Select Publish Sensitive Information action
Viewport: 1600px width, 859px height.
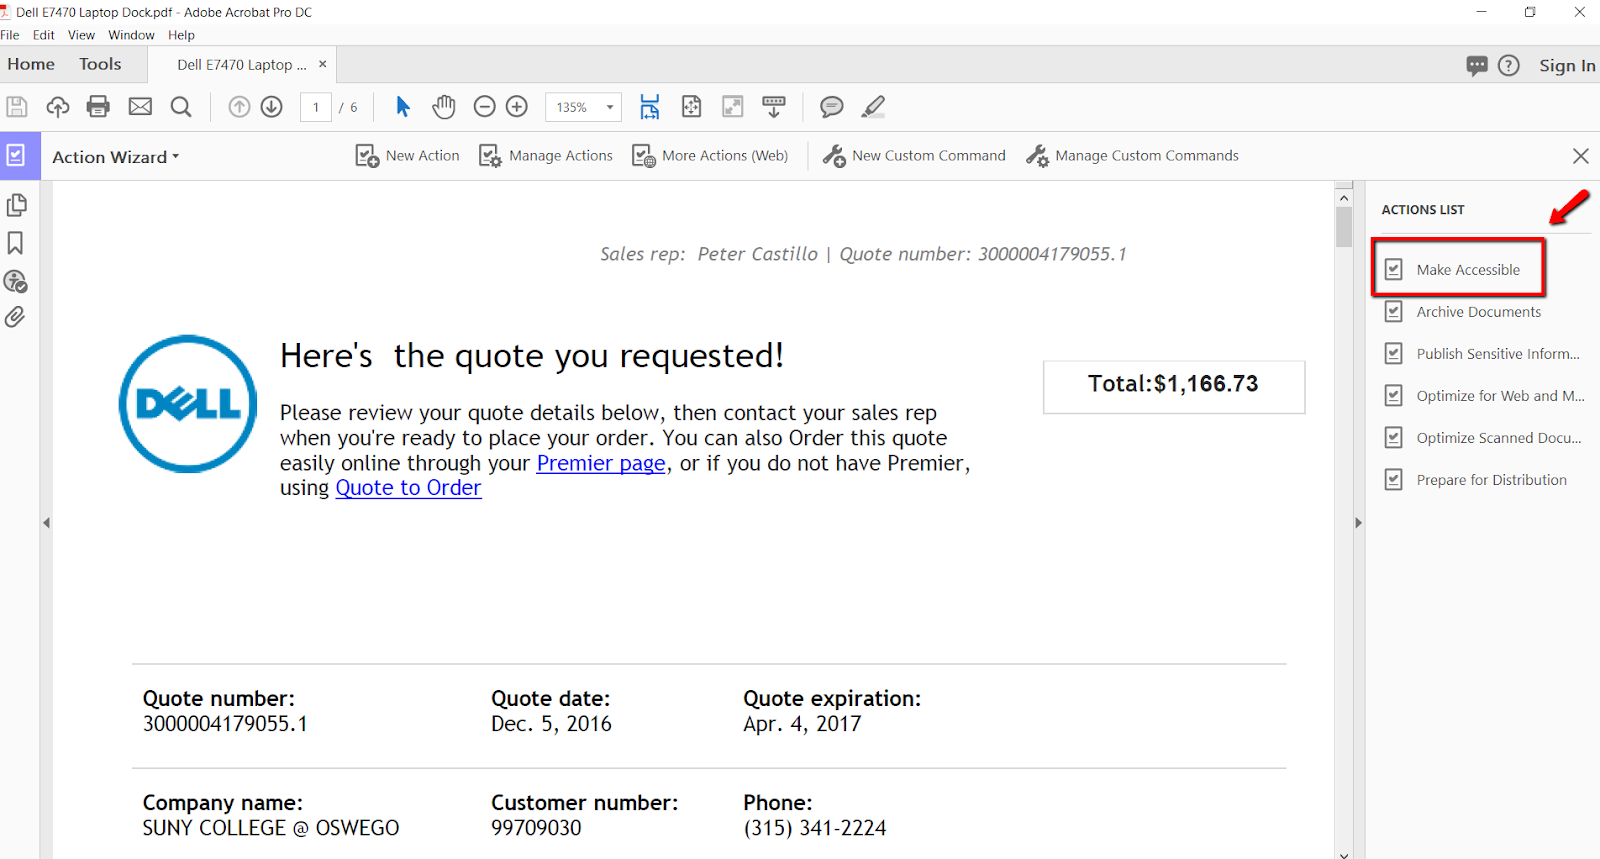[x=1483, y=354]
